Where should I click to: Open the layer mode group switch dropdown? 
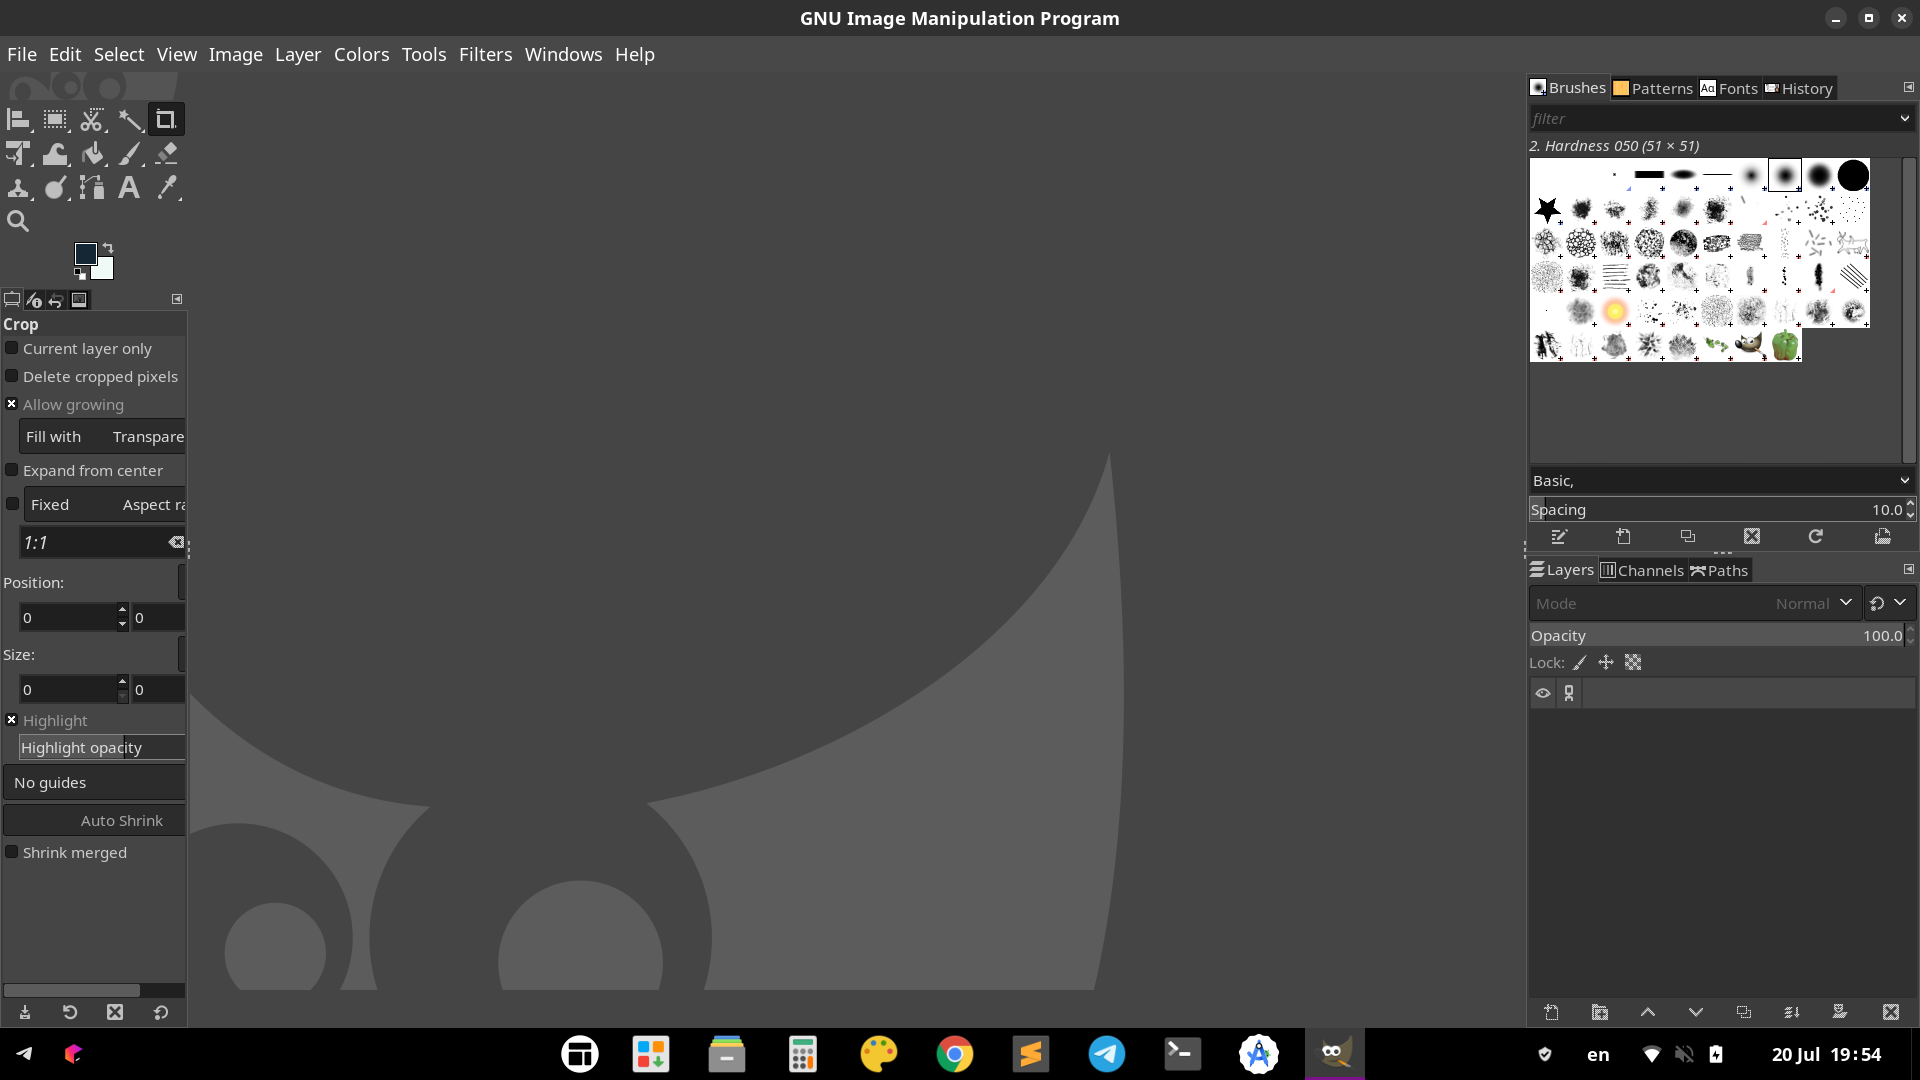(x=1889, y=603)
